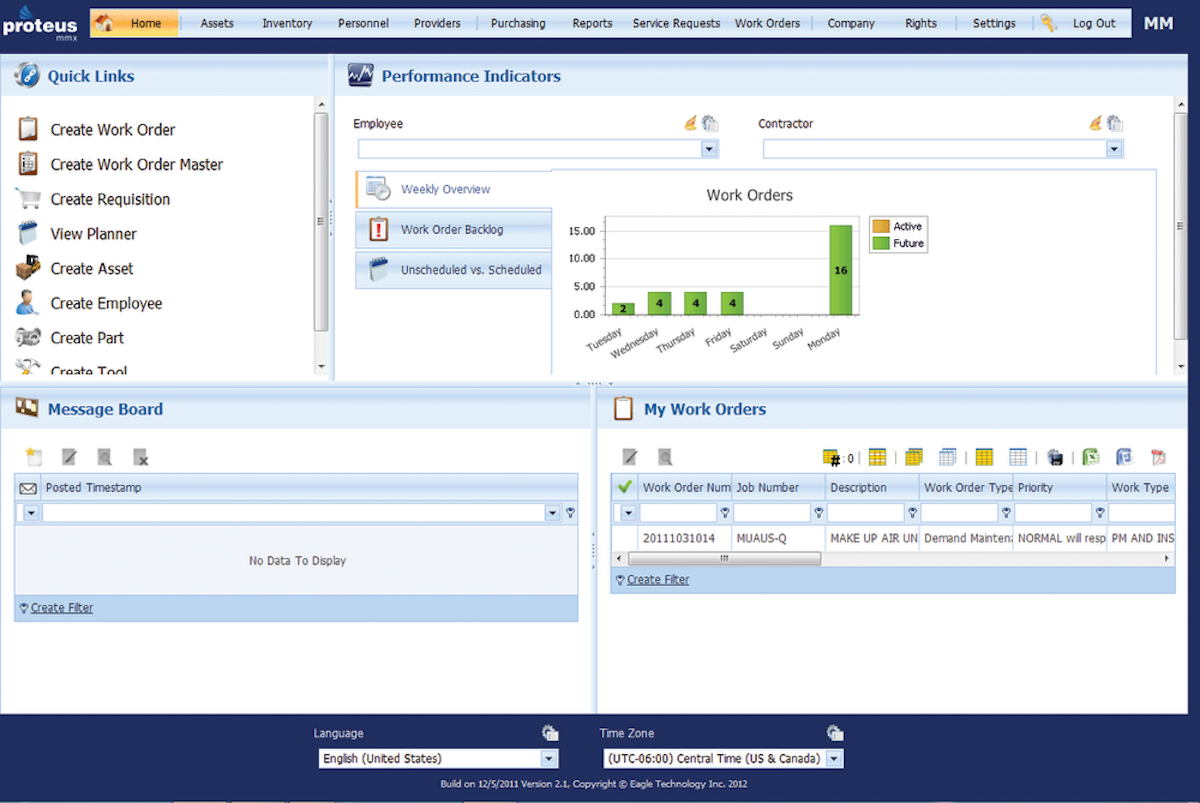Click the Active legend entry in chart
Screen dimensions: 1200x803
point(897,227)
